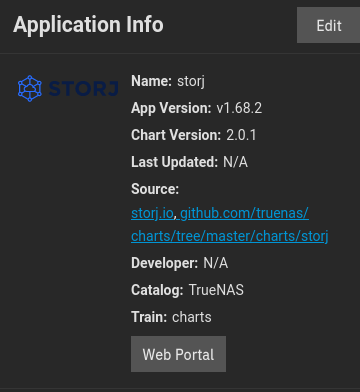Open the github.com/truenas charts source link

click(230, 225)
